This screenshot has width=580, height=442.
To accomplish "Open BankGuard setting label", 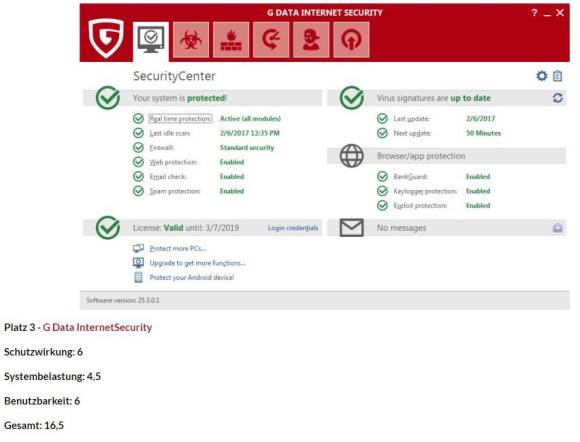I will click(411, 176).
